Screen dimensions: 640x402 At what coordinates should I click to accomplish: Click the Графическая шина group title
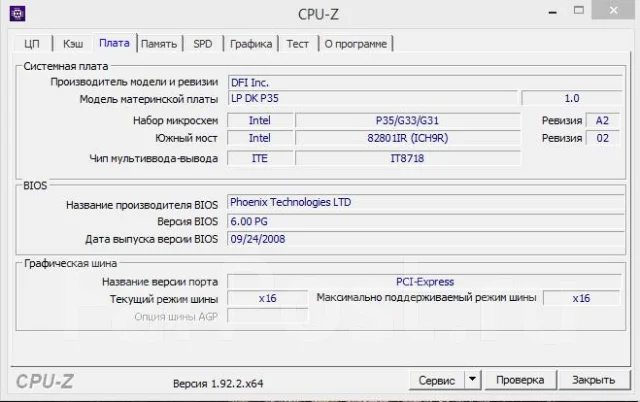point(71,264)
